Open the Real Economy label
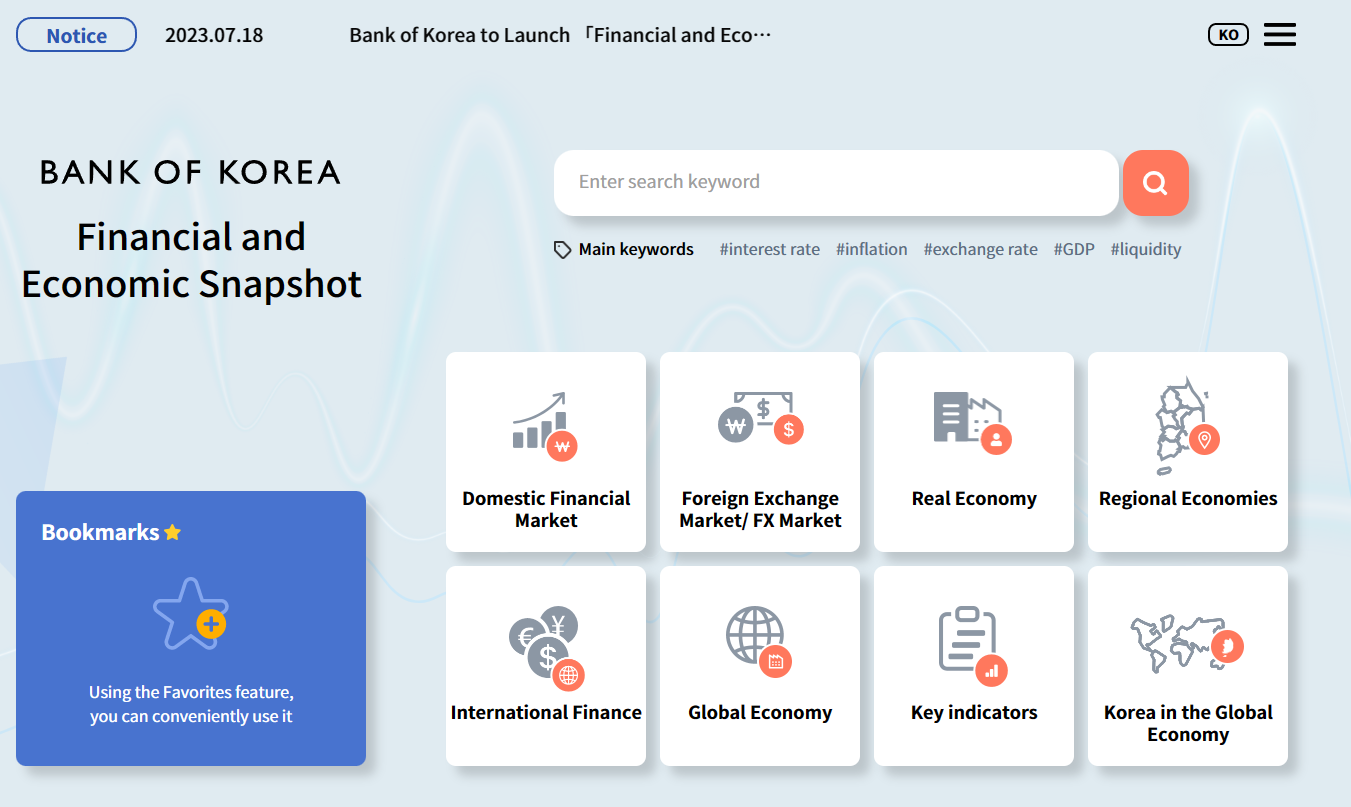The width and height of the screenshot is (1351, 807). 974,498
